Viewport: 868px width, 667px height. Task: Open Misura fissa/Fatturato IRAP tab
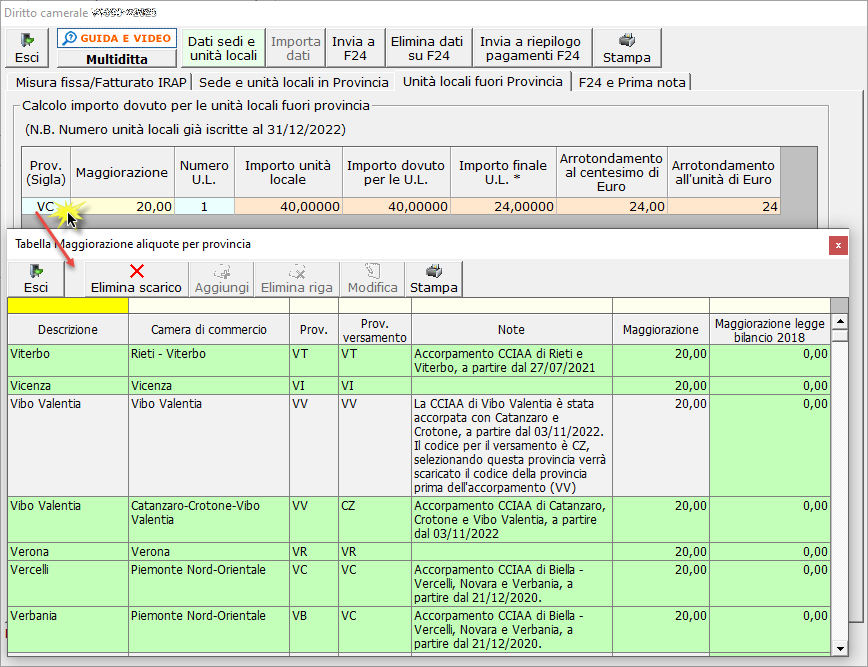(x=98, y=82)
